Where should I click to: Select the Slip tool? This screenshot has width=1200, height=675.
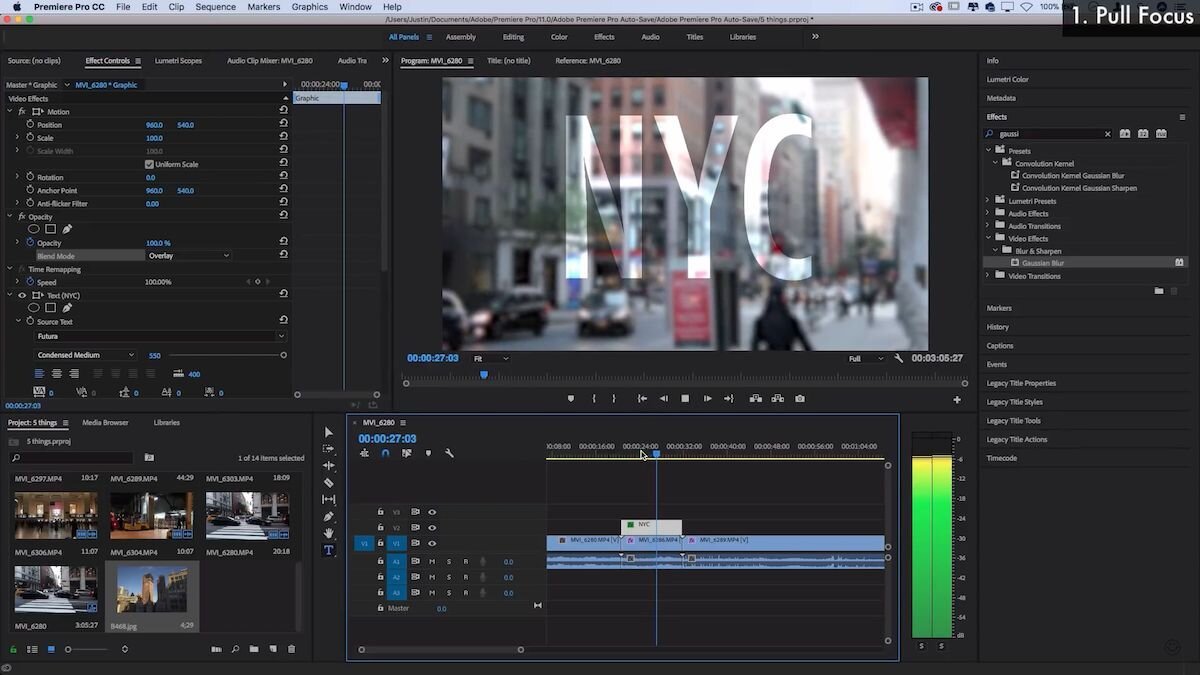(329, 500)
